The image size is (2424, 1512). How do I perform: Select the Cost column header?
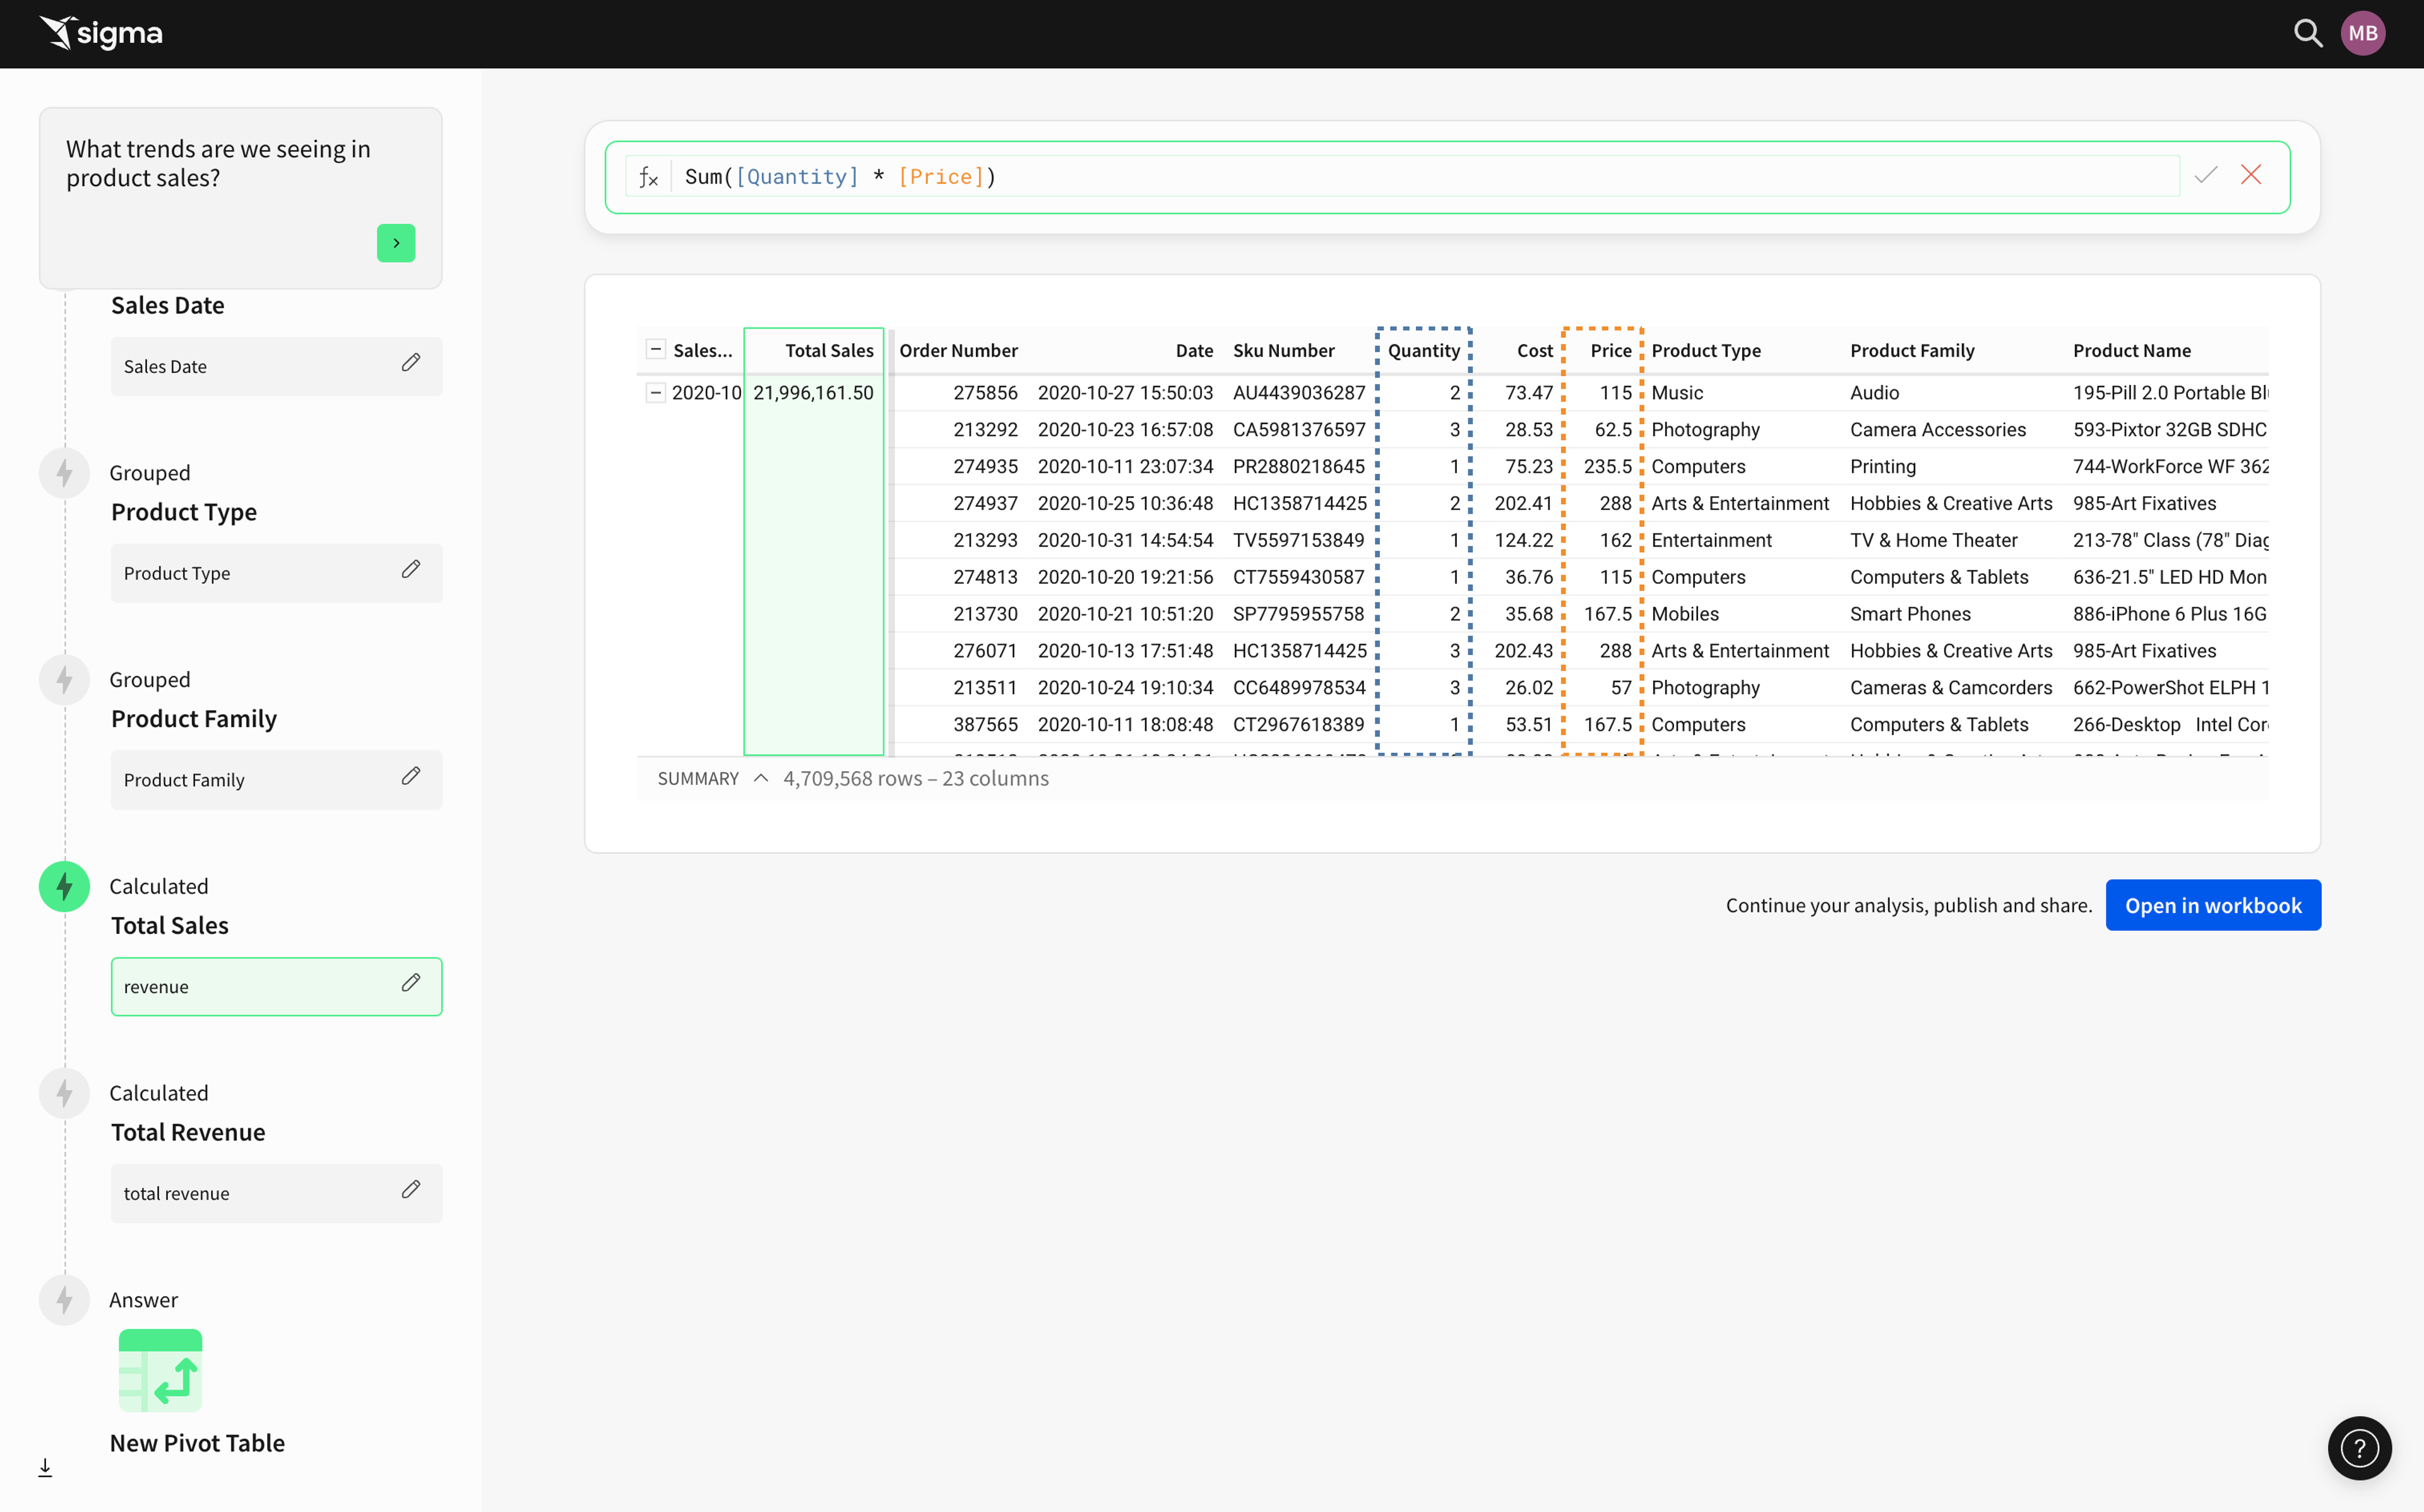coord(1535,351)
